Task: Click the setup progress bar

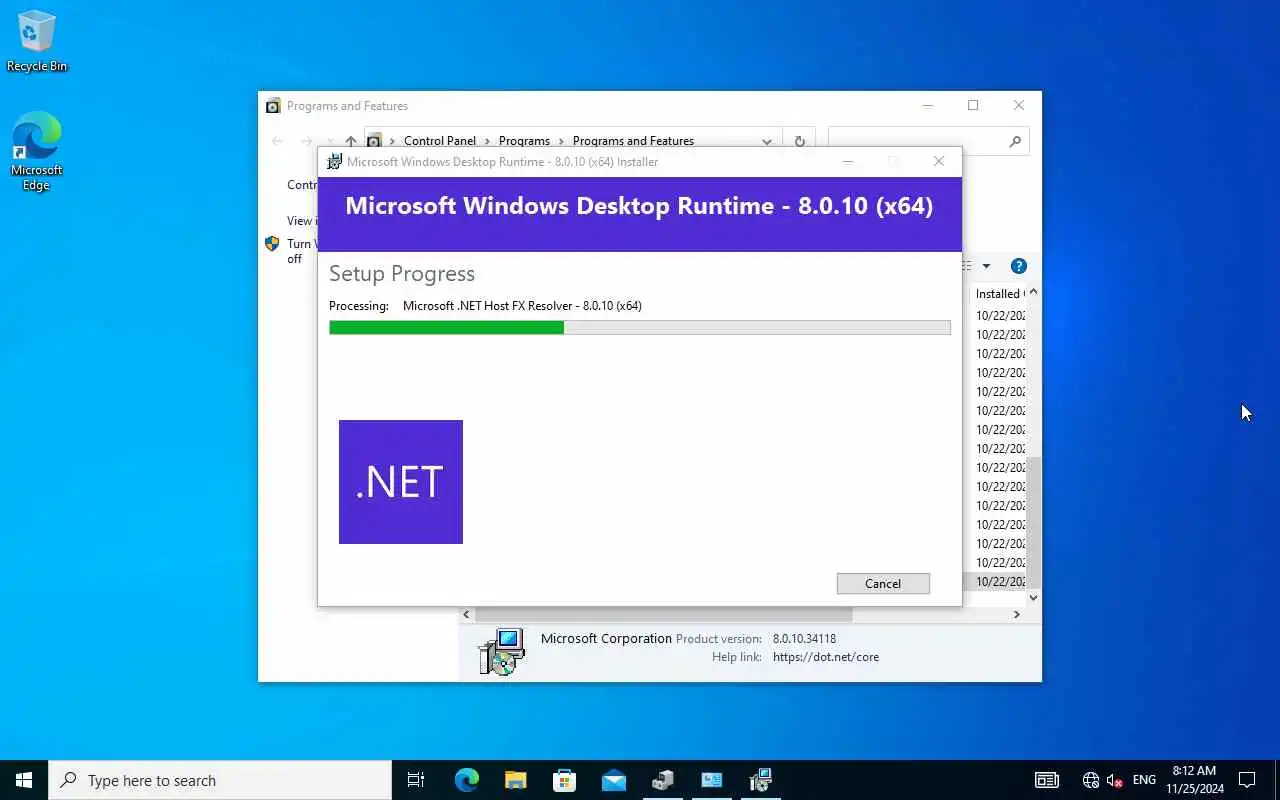Action: pos(640,327)
